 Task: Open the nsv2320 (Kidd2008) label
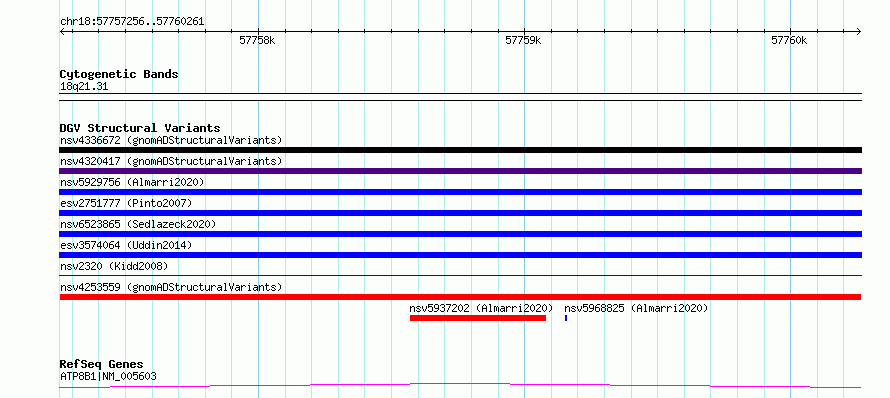114,266
